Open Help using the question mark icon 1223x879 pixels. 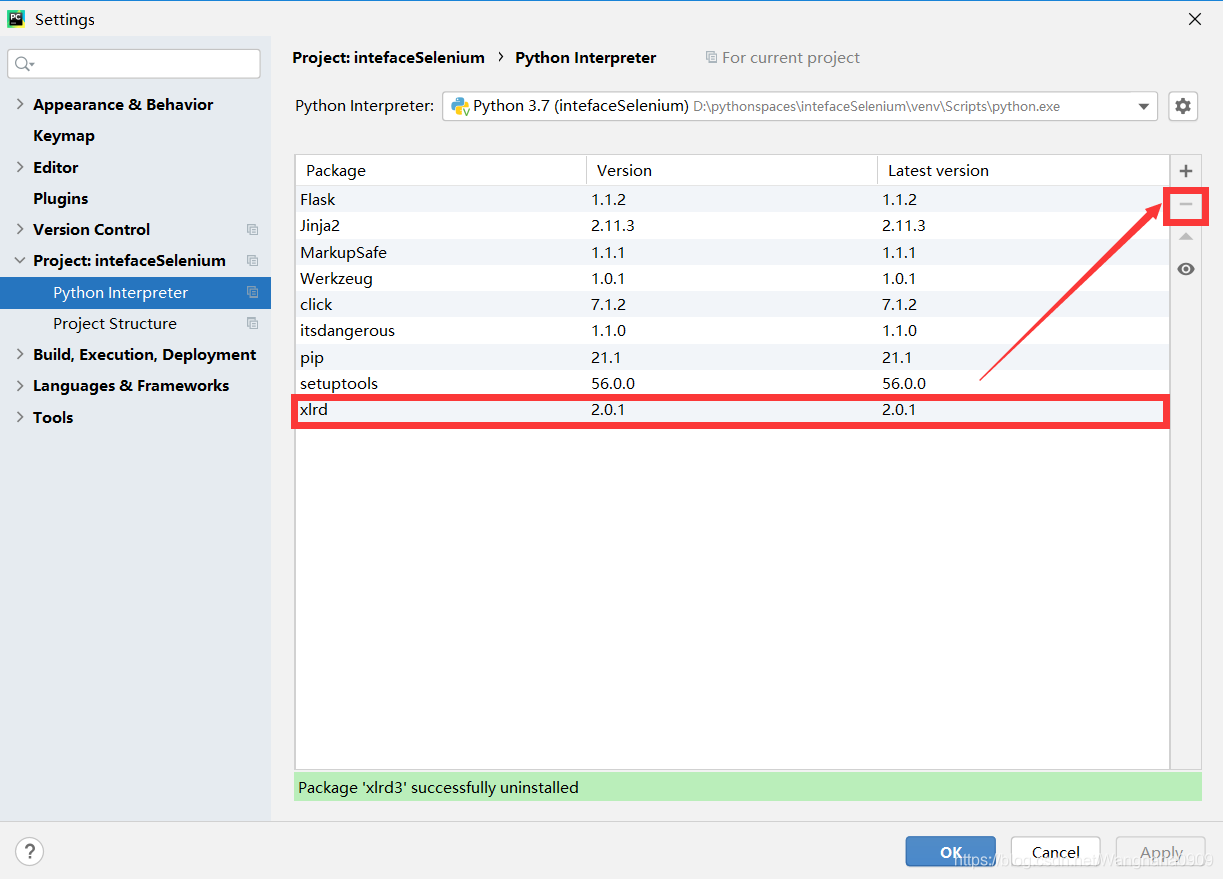(x=29, y=851)
